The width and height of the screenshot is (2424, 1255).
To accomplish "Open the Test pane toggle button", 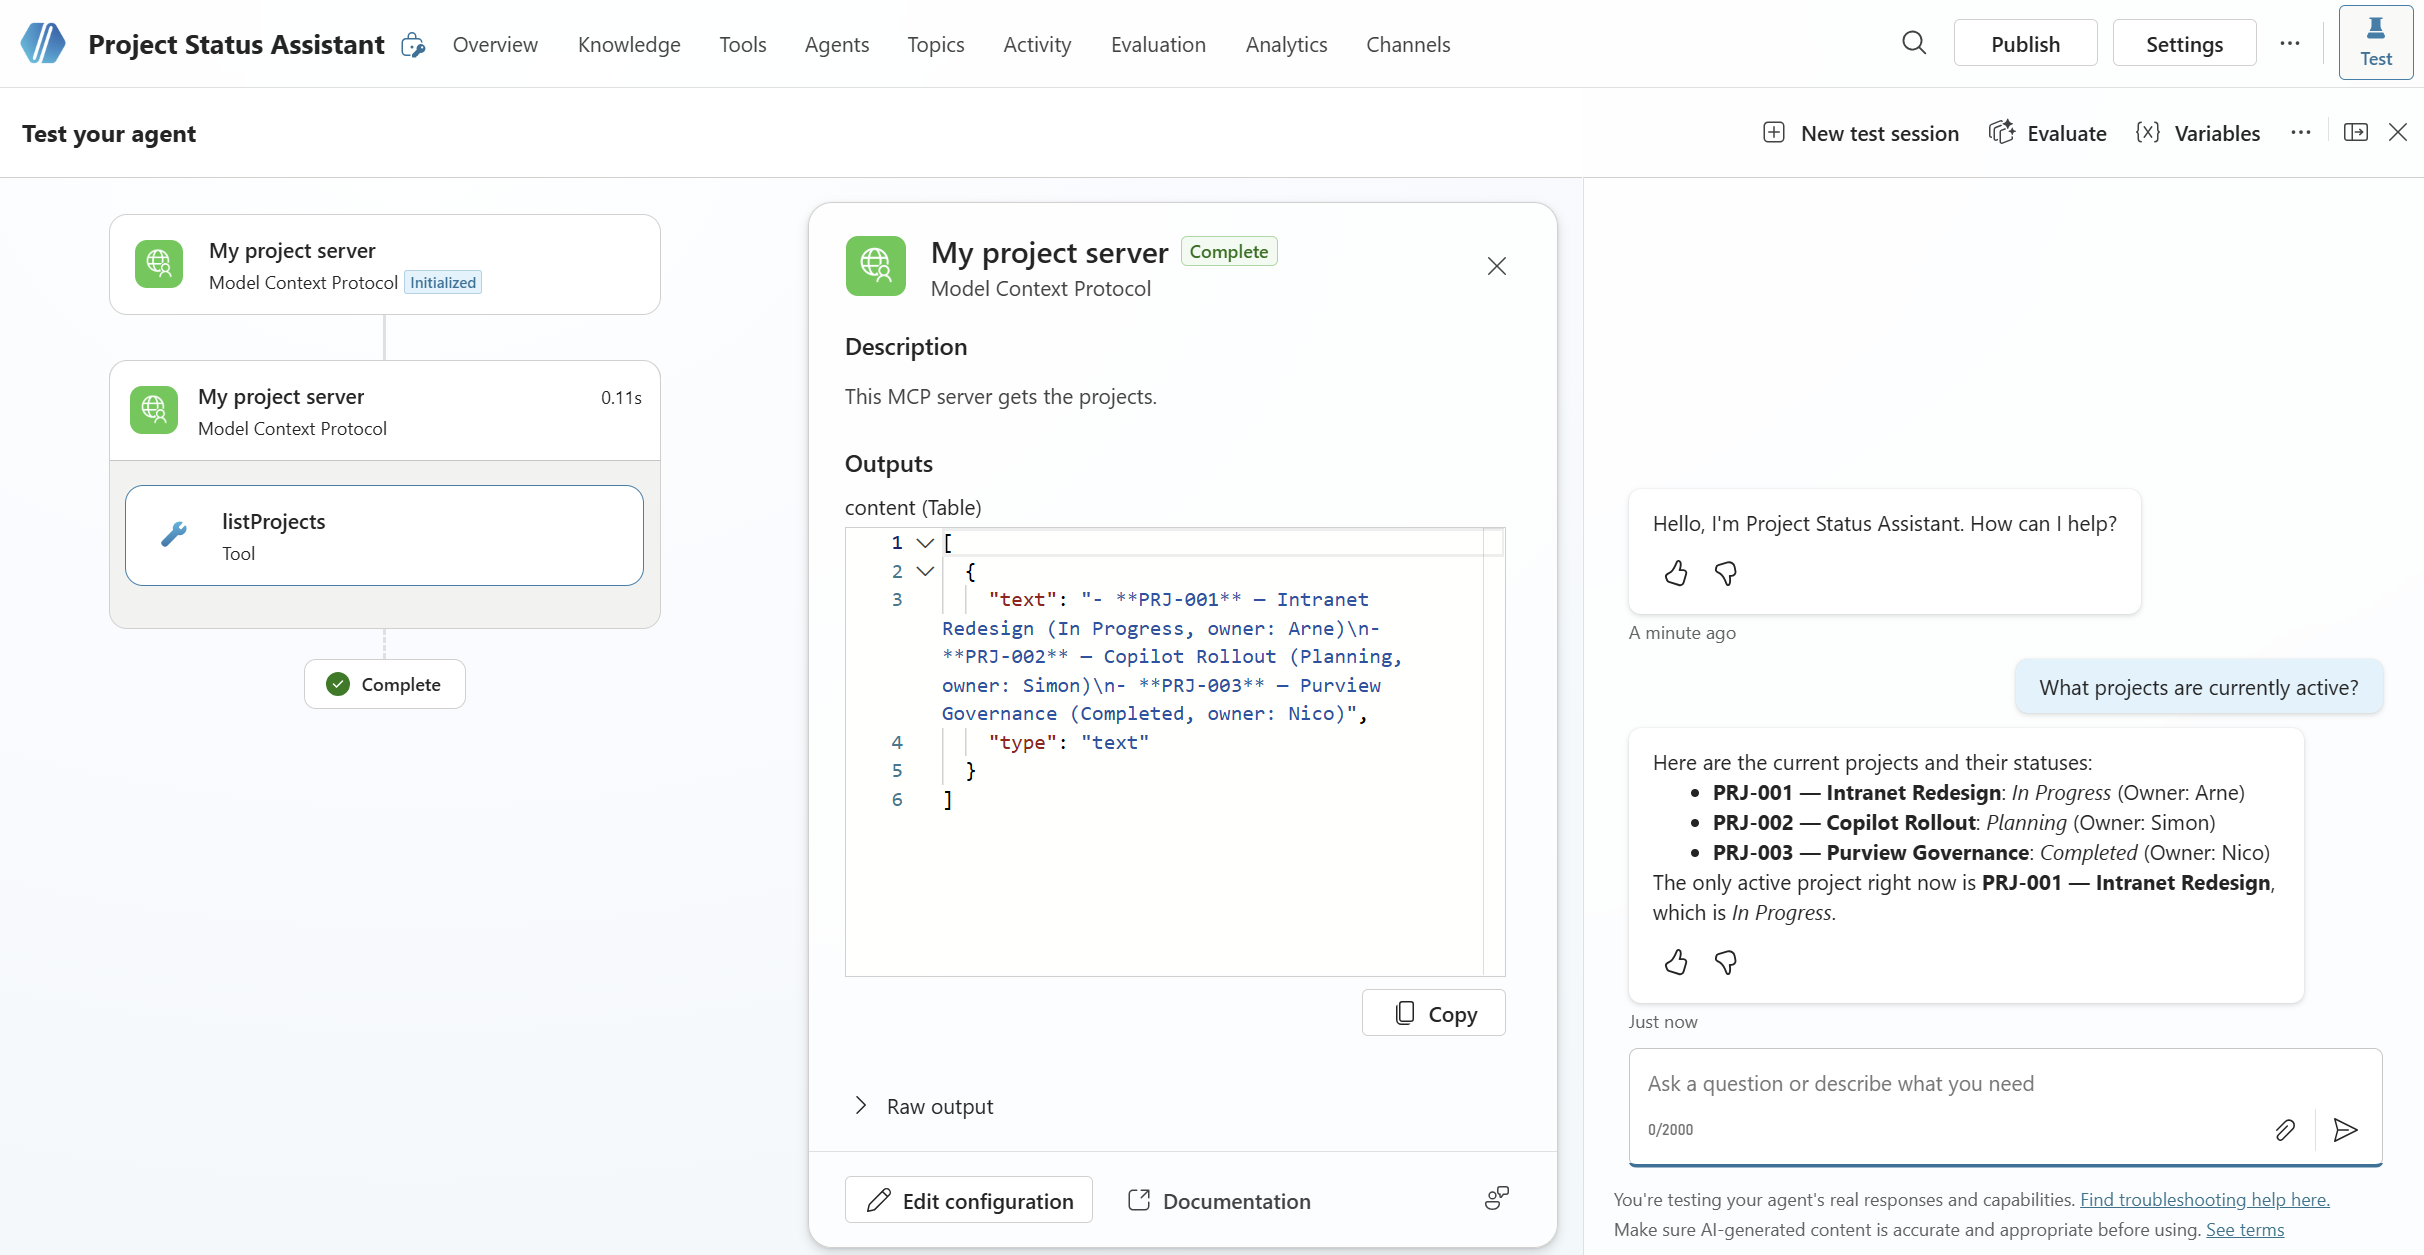I will tap(2375, 42).
